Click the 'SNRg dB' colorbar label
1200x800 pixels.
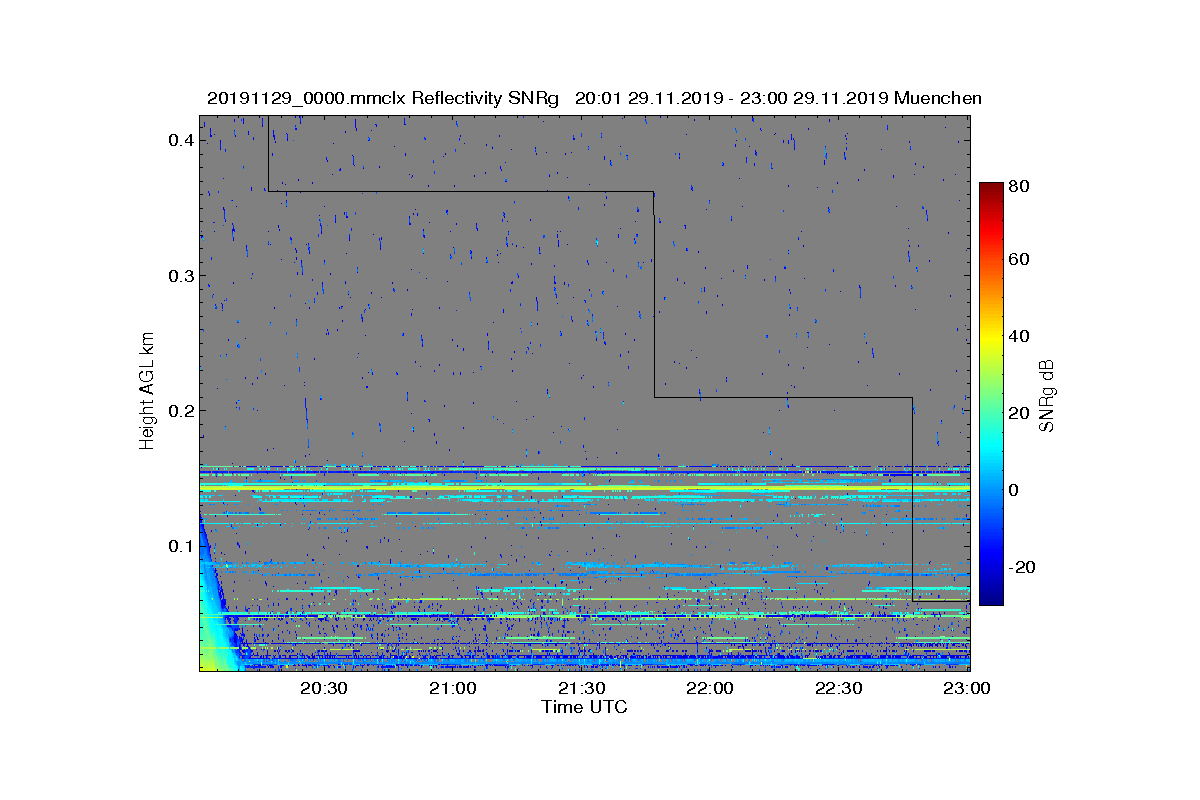point(1048,395)
